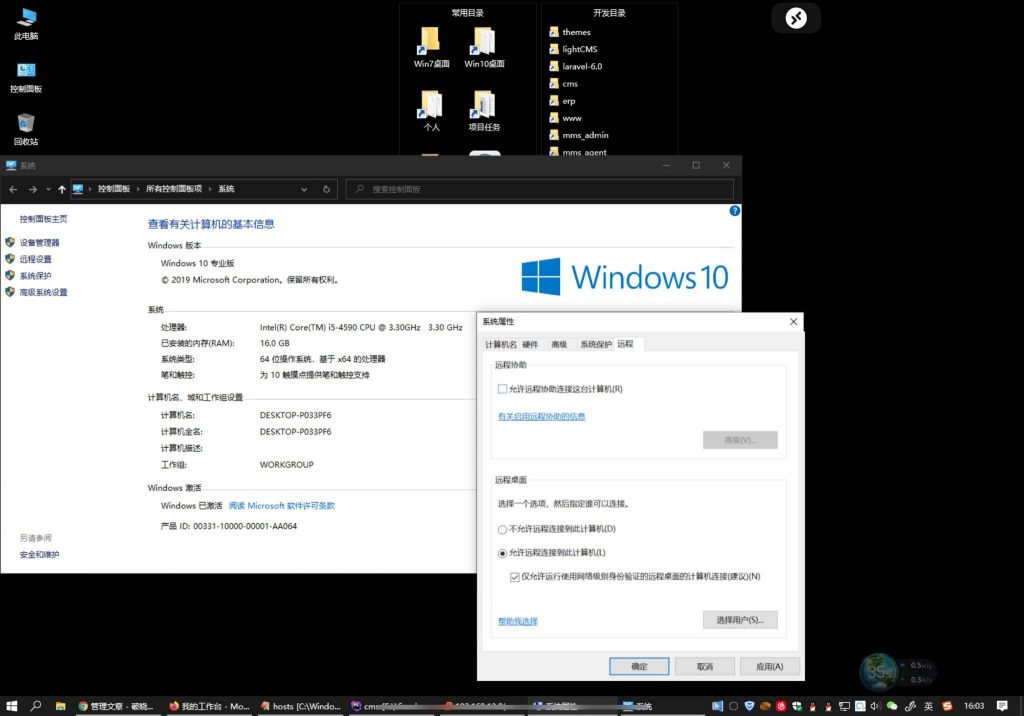Open recent locations dropdown arrow

coord(48,189)
